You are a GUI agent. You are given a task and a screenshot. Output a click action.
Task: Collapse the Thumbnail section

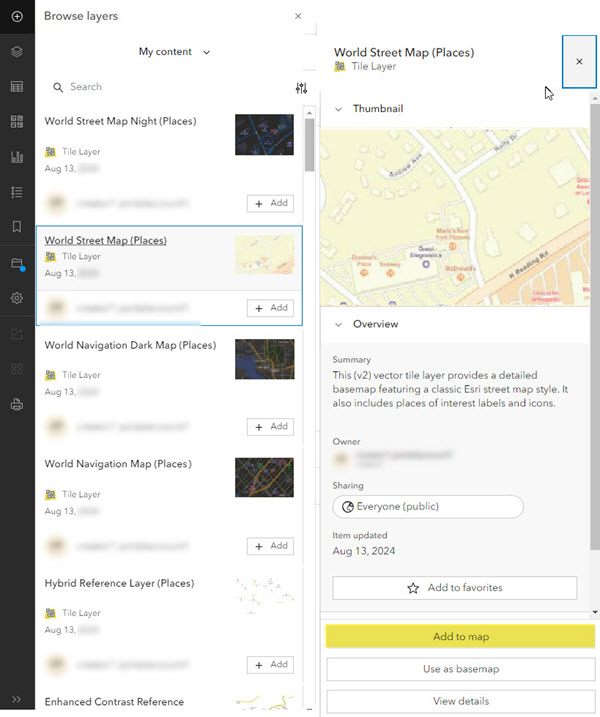338,109
